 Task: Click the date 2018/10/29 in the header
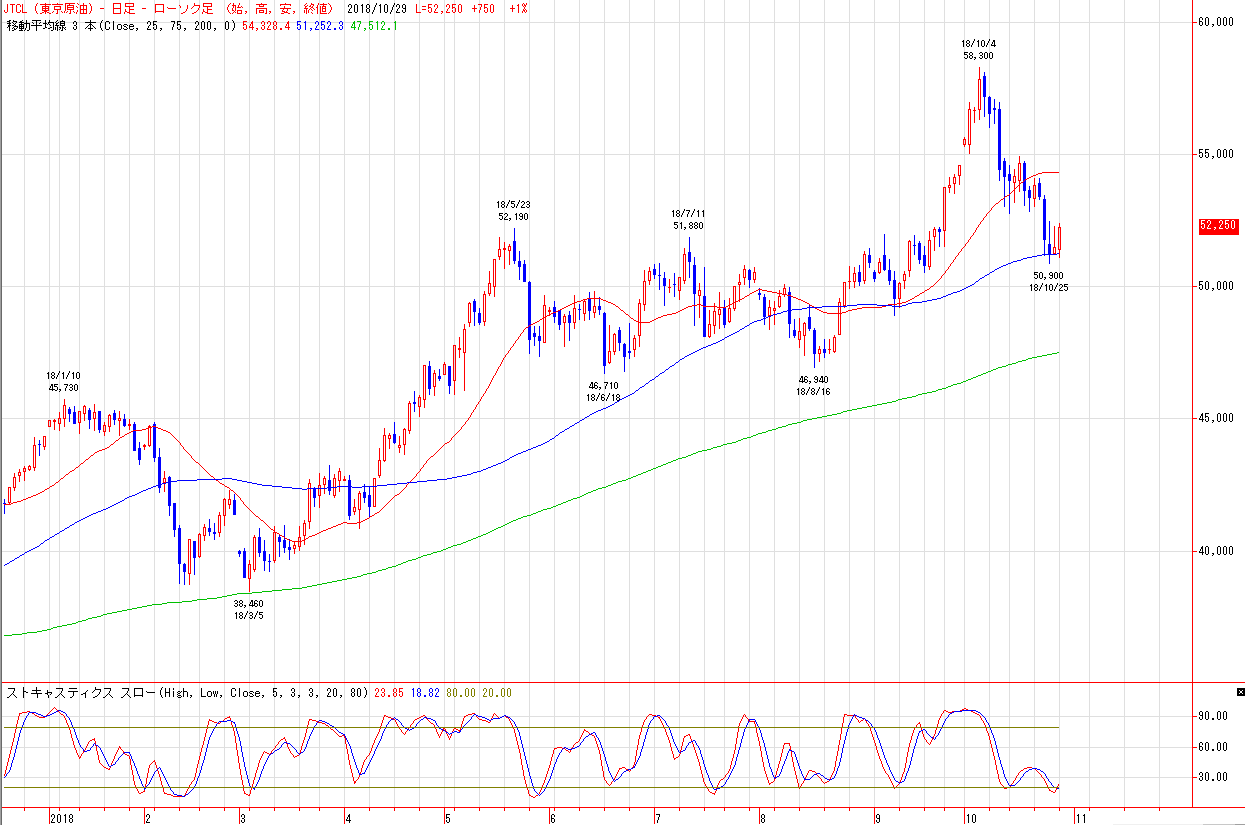[x=377, y=9]
